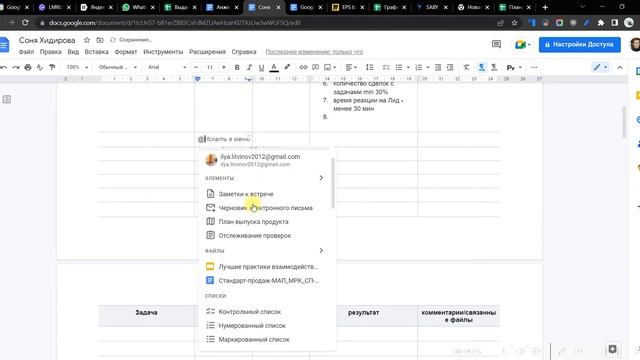Open the toolbar overflow three dots
Image resolution: width=640 pixels, height=360 pixels.
(534, 67)
